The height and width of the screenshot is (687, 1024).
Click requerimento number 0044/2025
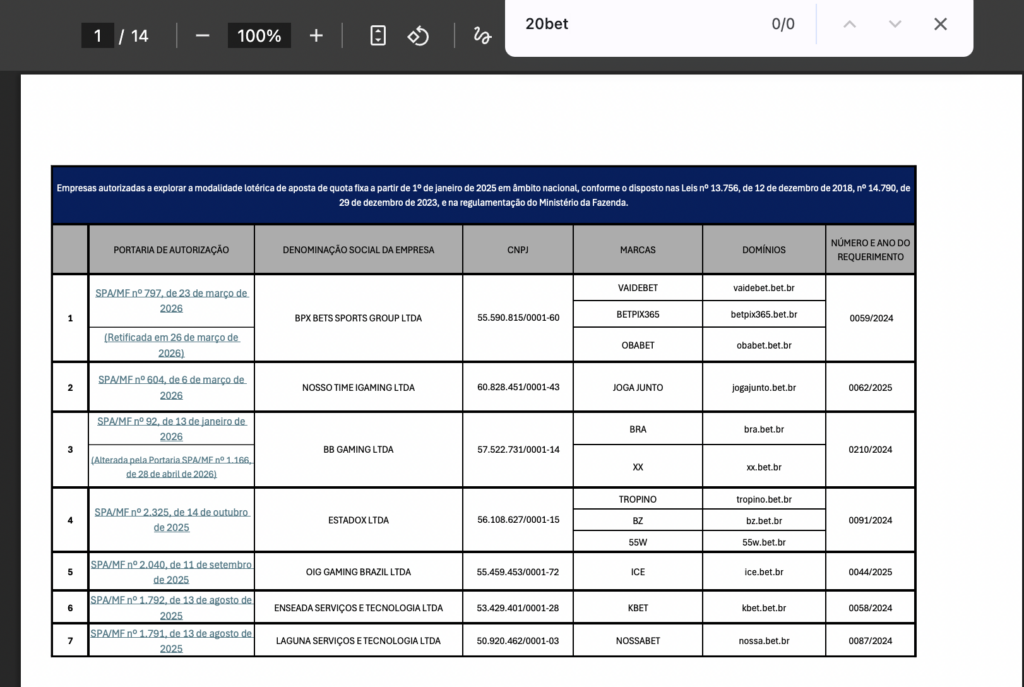coord(871,572)
